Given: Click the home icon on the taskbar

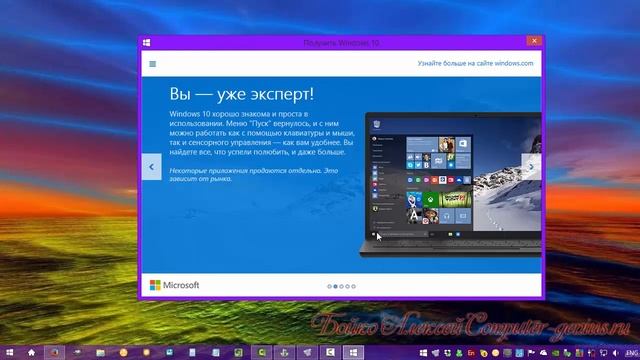Looking at the screenshot, I should click(x=31, y=353).
